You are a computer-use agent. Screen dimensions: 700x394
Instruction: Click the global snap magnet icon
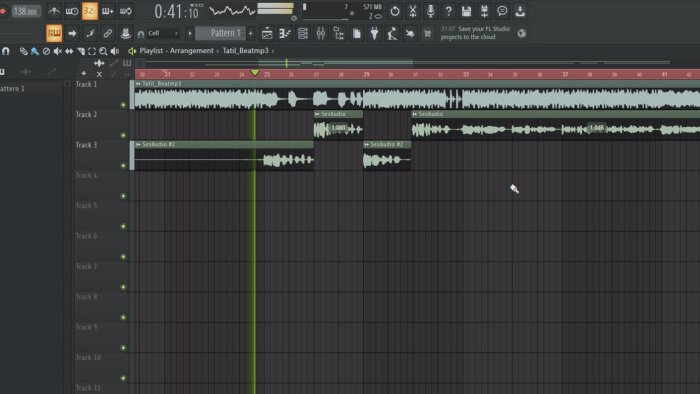click(x=141, y=34)
